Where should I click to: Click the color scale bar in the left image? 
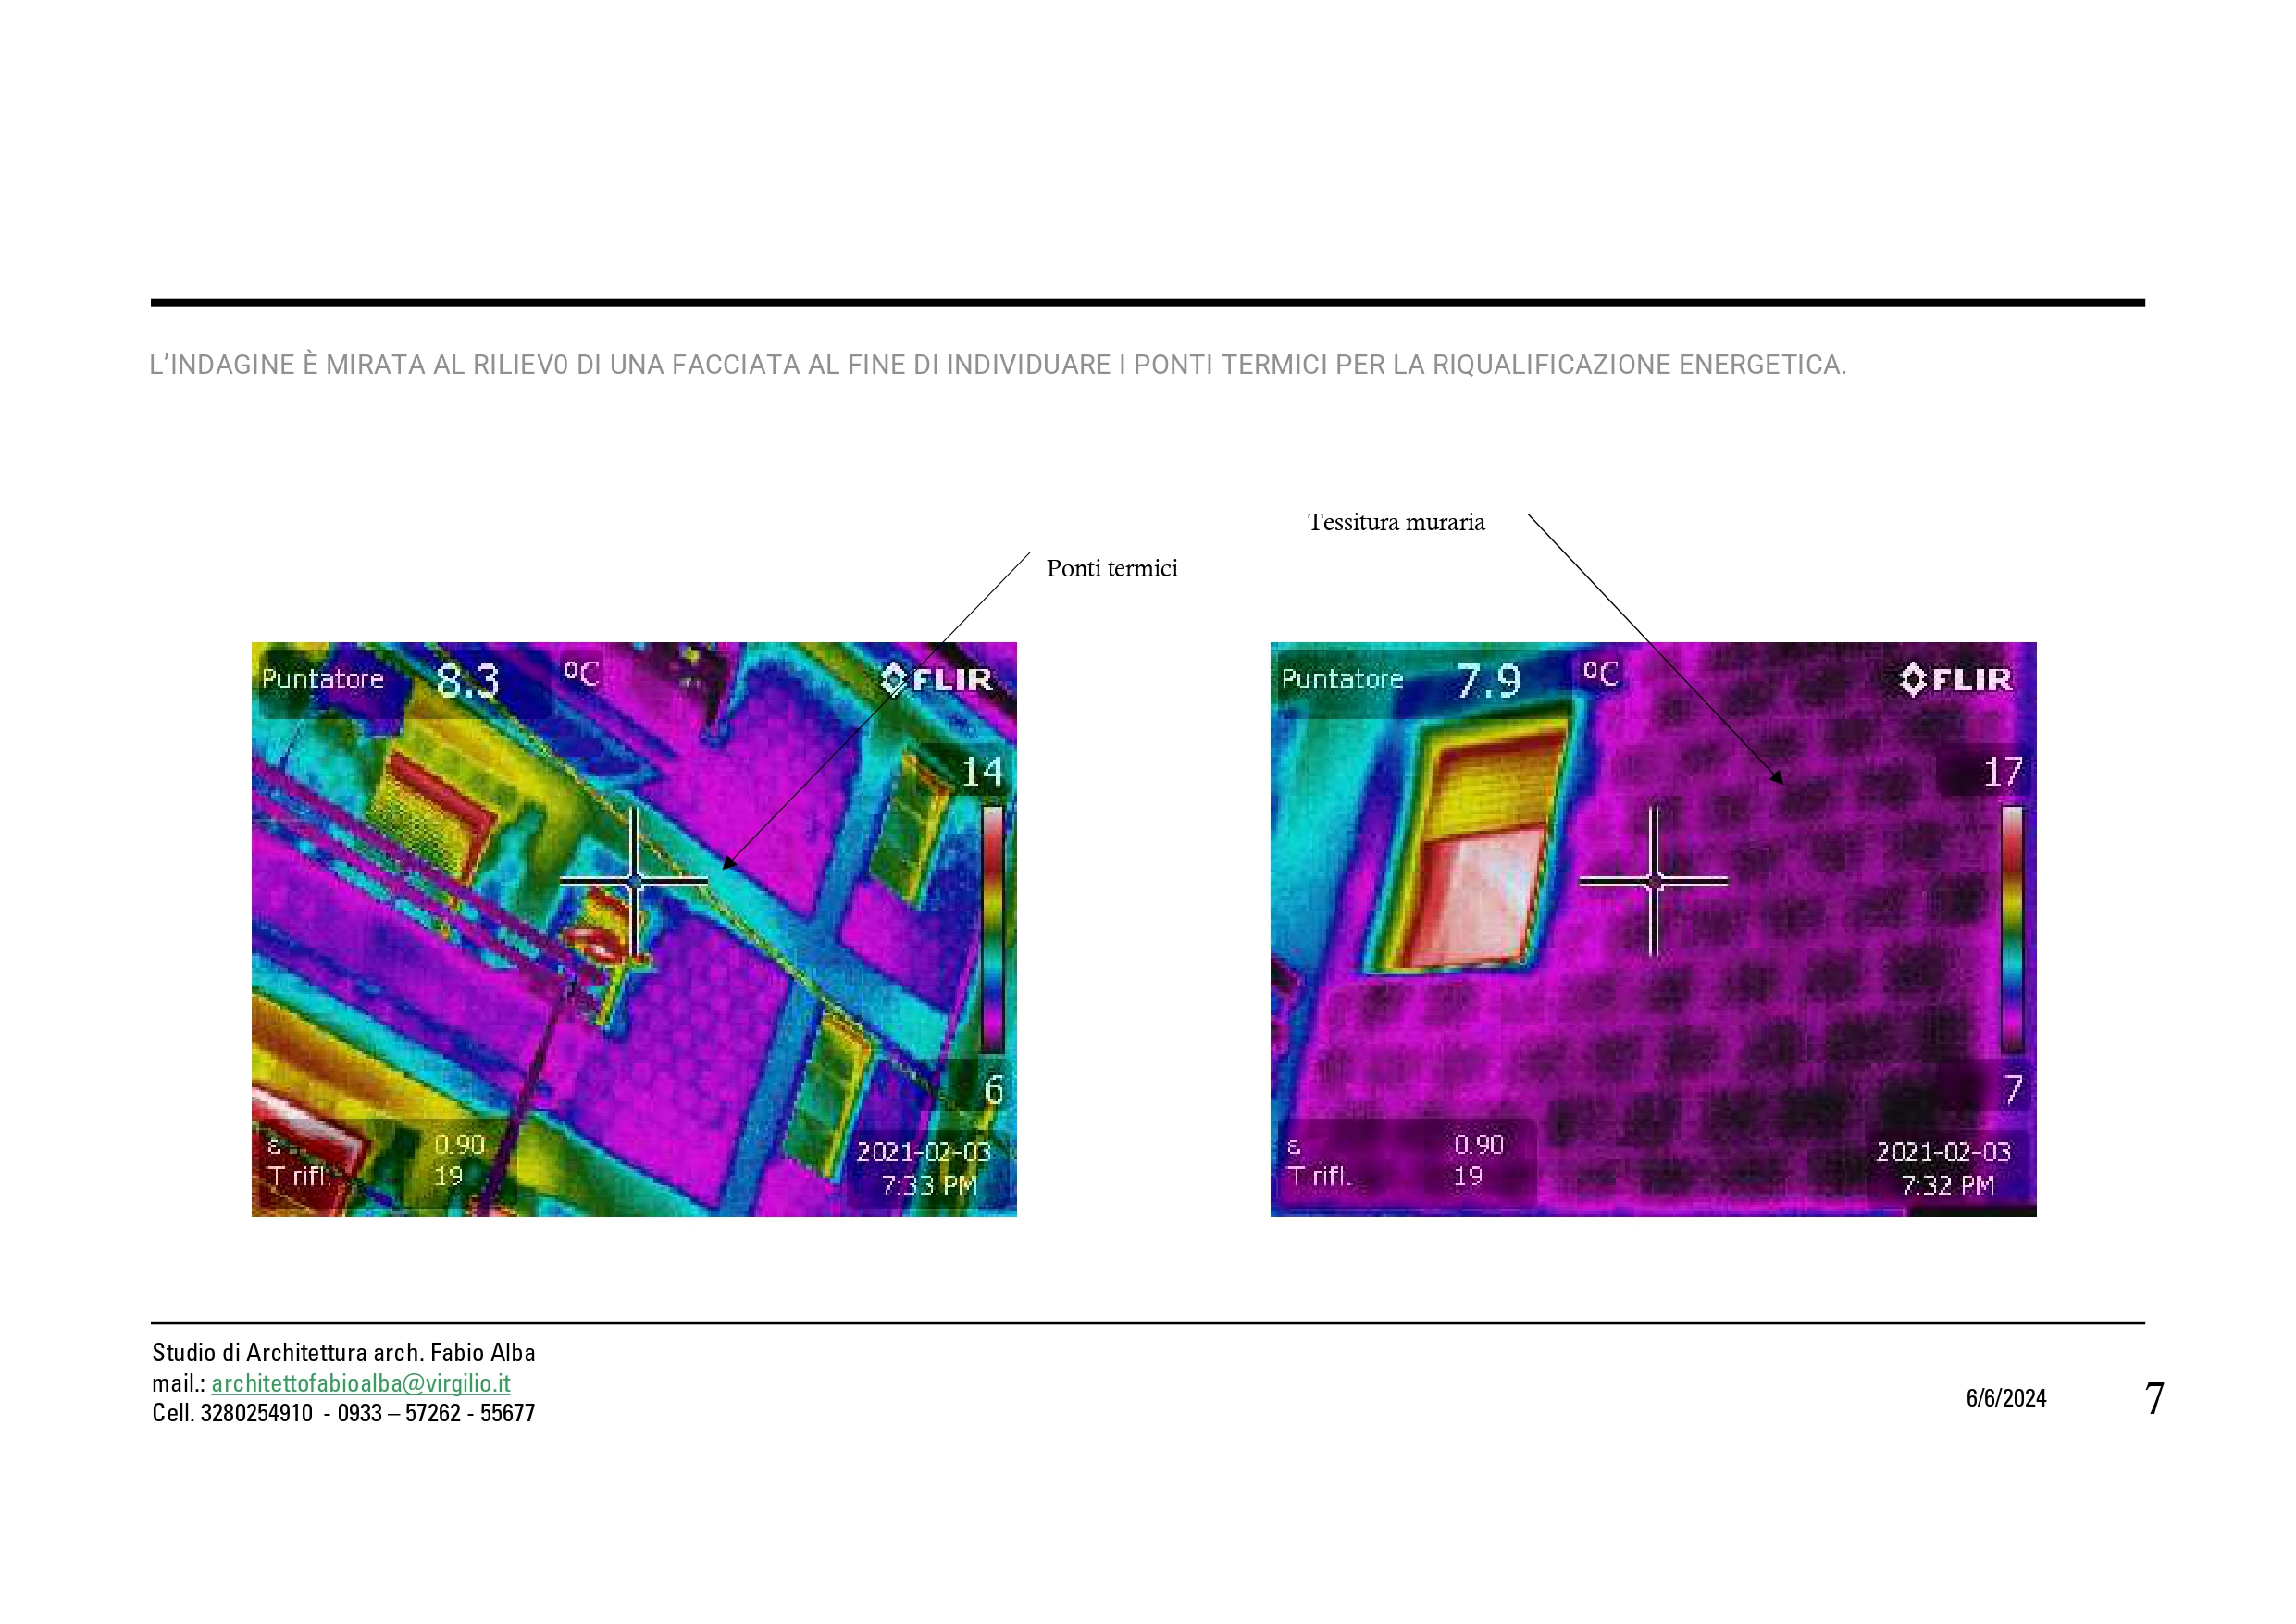coord(993,929)
